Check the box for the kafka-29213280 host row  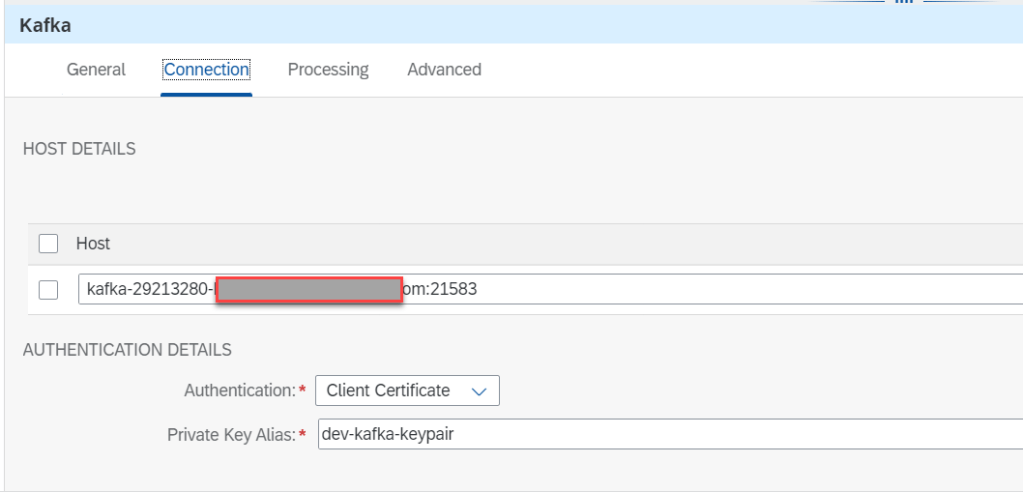[x=48, y=290]
